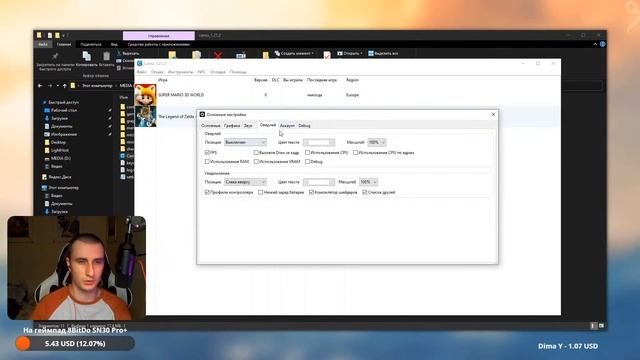The height and width of the screenshot is (360, 640).
Task: Select the 'Оверлей' settings tab
Action: (268, 125)
